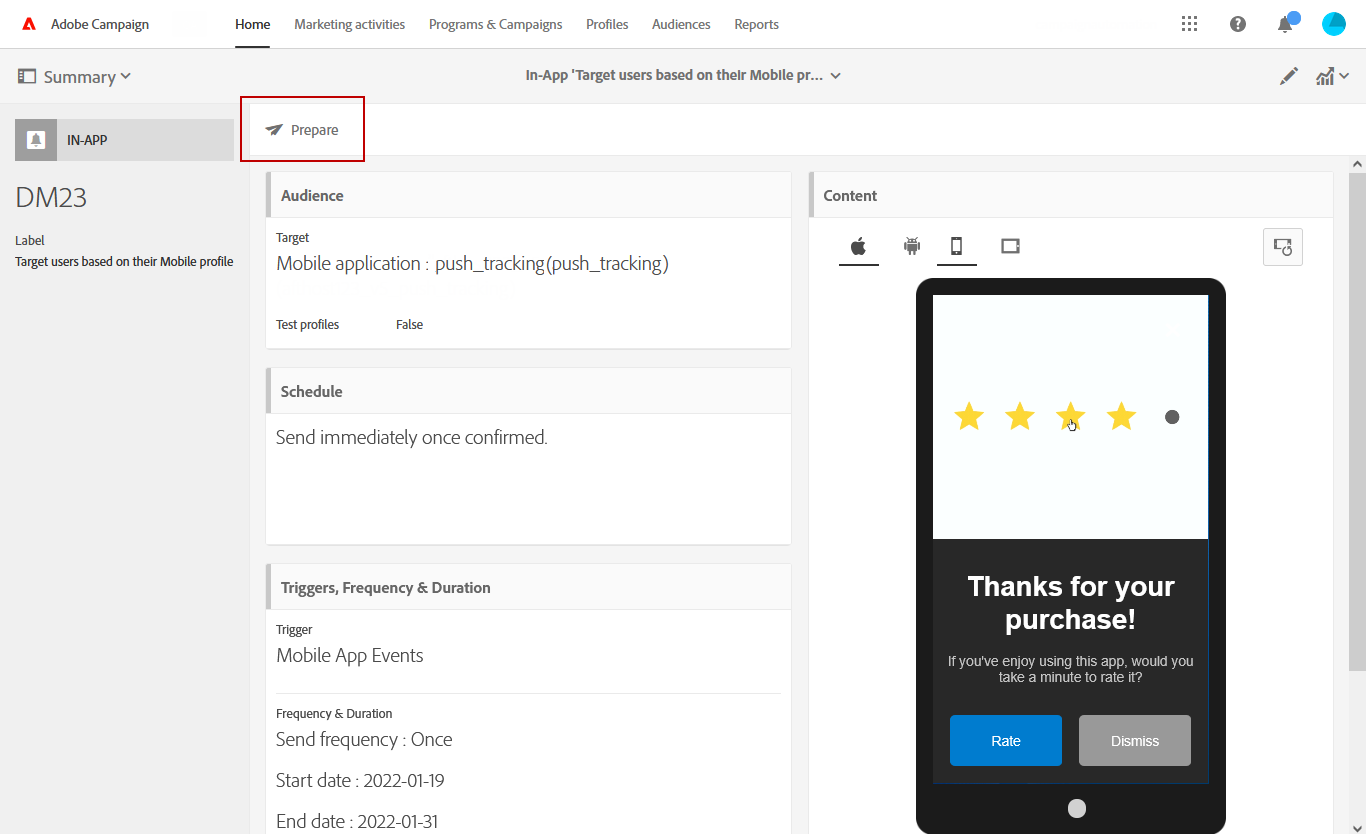The image size is (1366, 834).
Task: Click the second rating star
Action: (x=1019, y=416)
